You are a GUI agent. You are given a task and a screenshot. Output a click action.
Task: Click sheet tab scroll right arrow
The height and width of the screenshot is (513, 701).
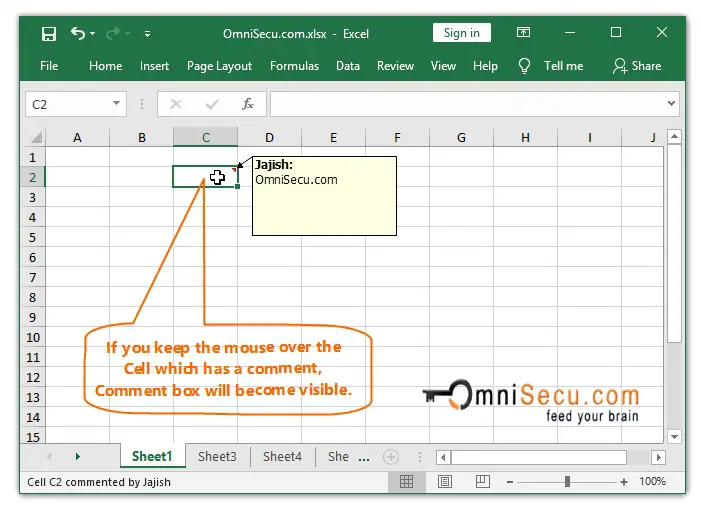(78, 456)
